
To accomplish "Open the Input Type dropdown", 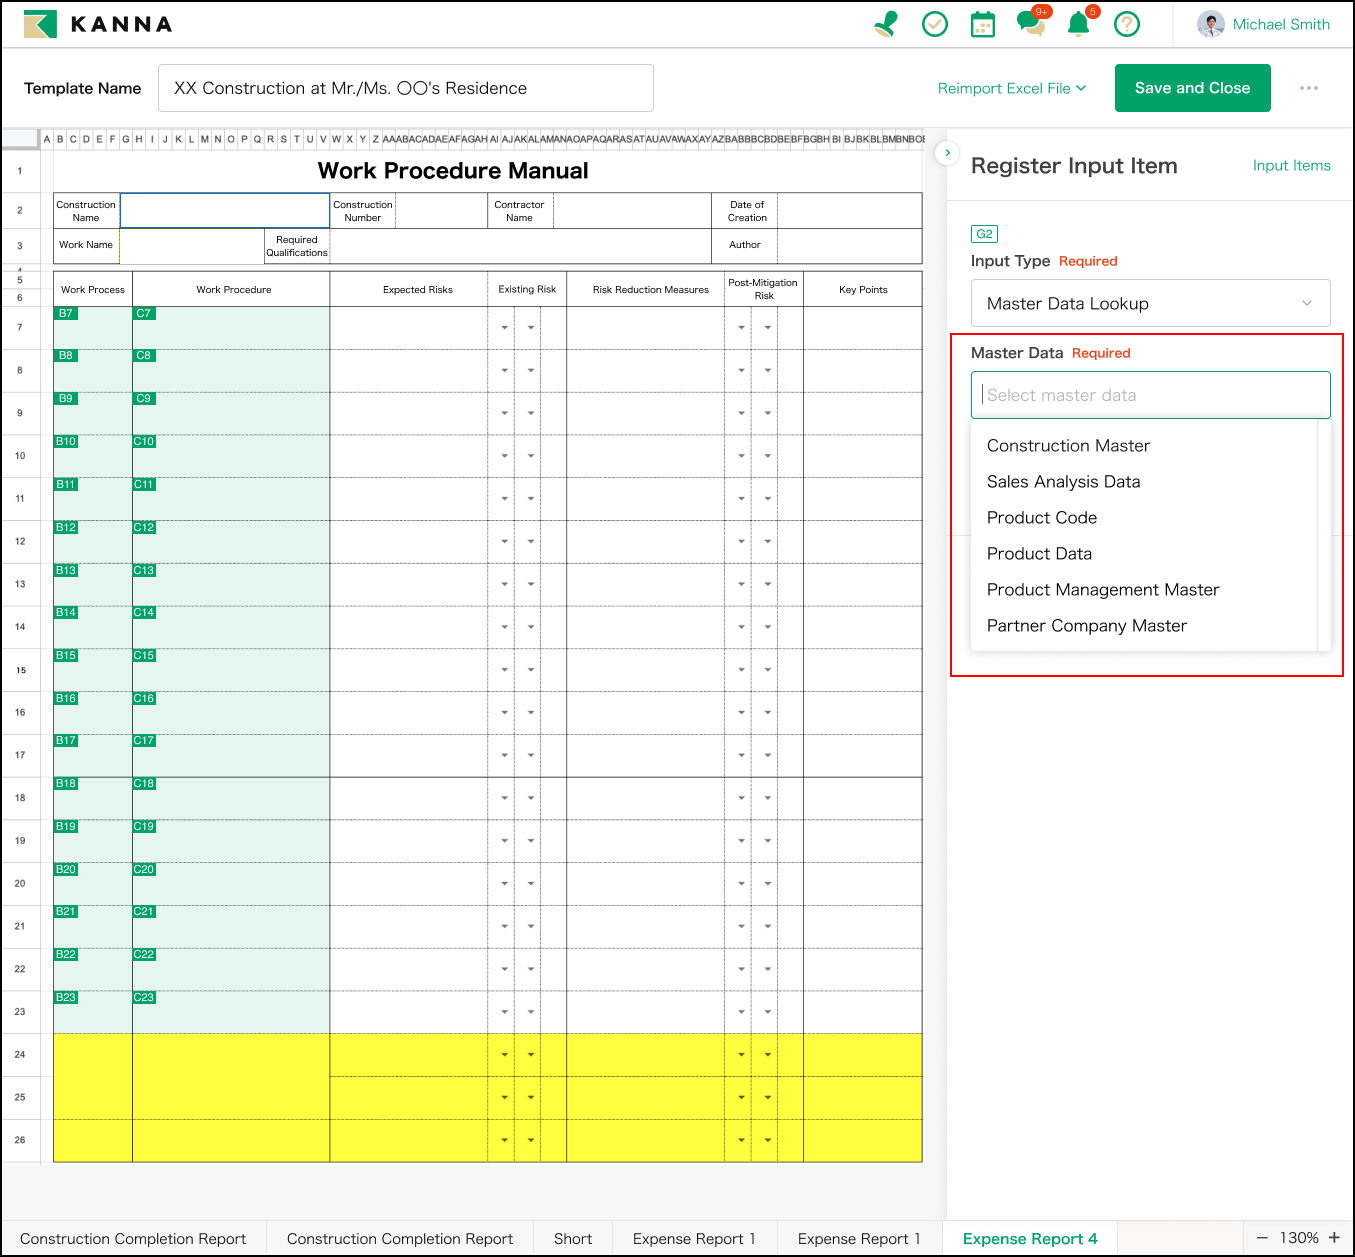I will [x=1150, y=303].
